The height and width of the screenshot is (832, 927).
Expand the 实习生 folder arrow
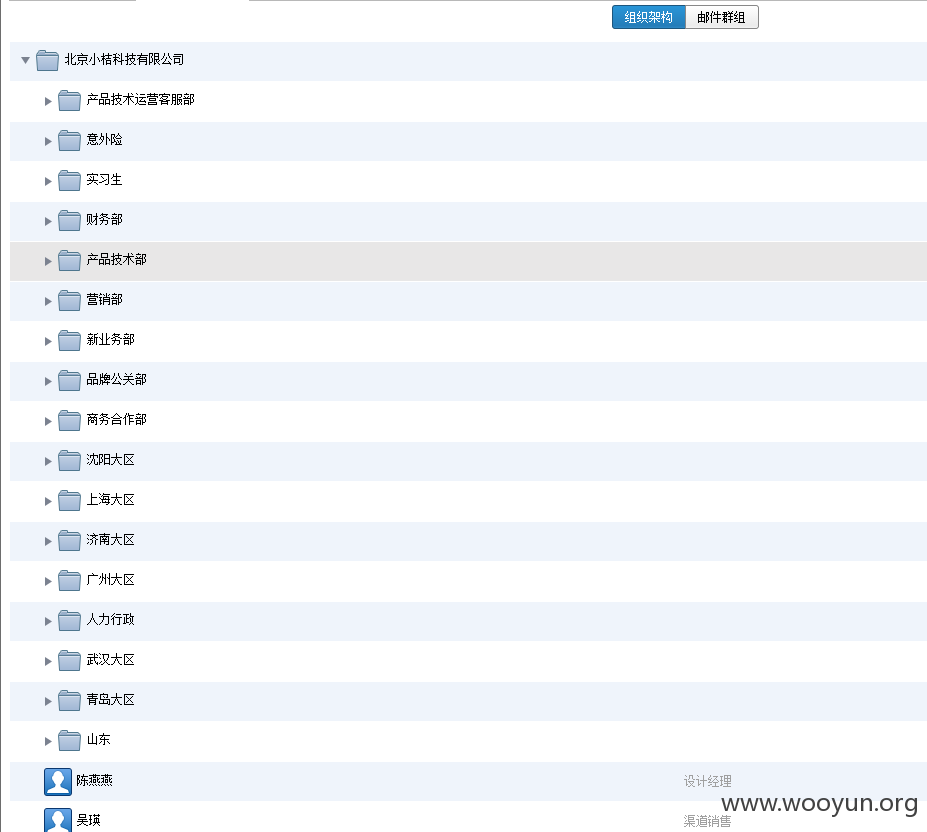point(48,182)
